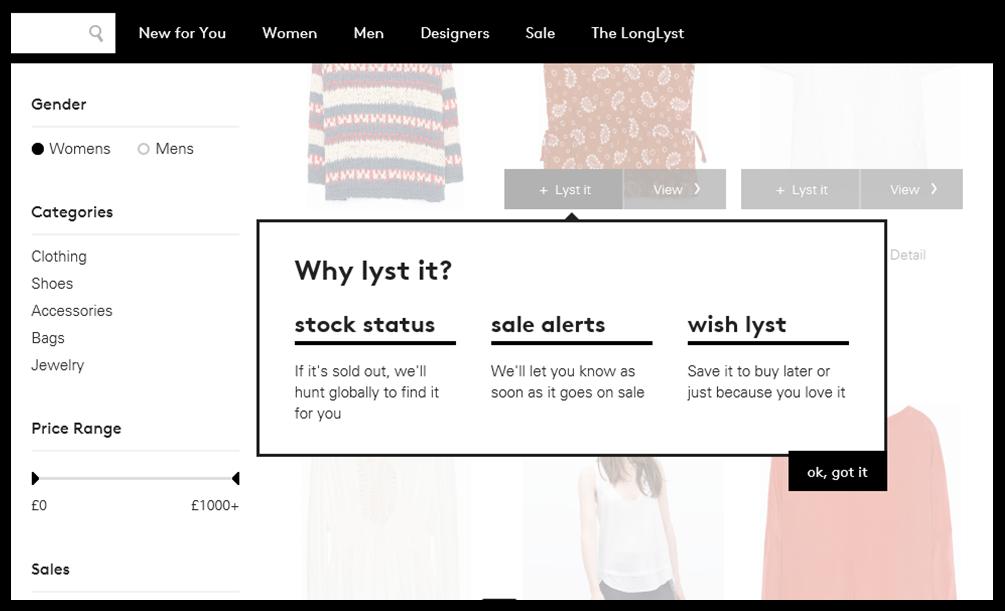1005x611 pixels.
Task: View the paisley top product
Action: 675,189
